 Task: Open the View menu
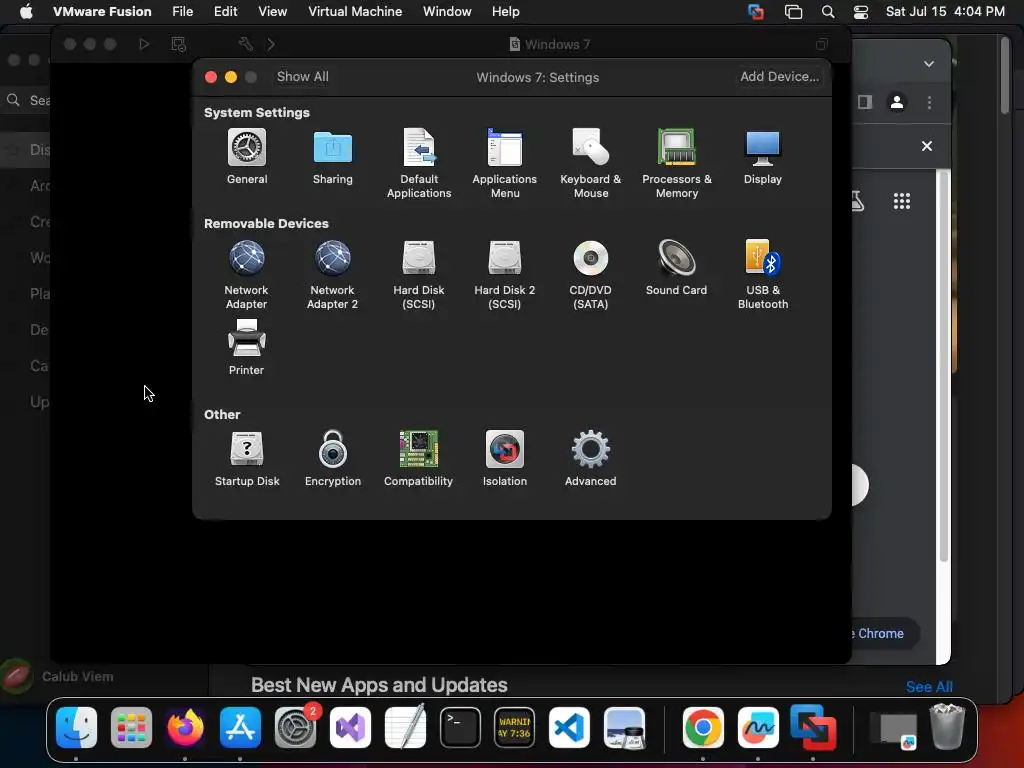272,11
